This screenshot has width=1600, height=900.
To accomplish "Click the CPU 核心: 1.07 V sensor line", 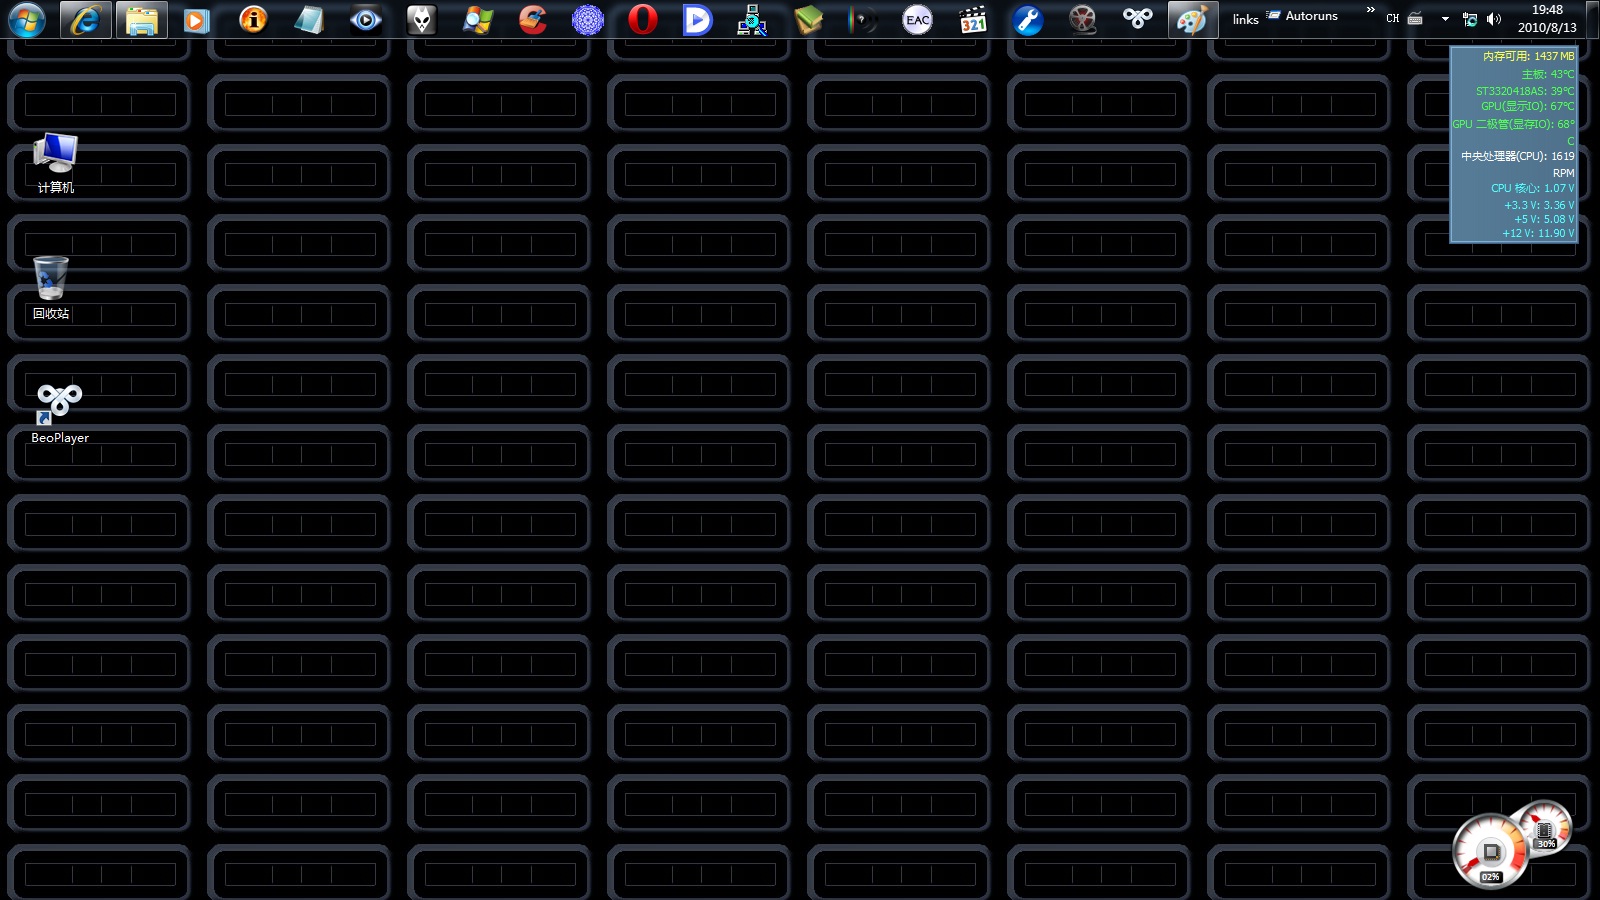I will coord(1532,188).
